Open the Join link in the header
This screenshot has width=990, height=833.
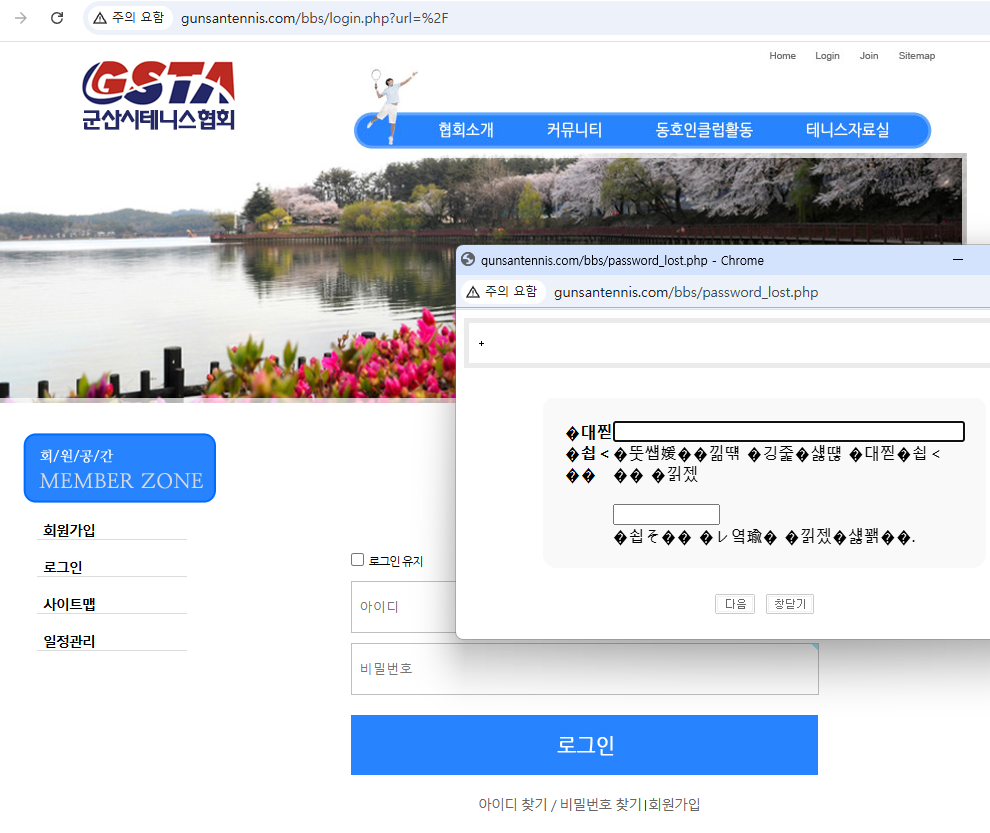[868, 56]
